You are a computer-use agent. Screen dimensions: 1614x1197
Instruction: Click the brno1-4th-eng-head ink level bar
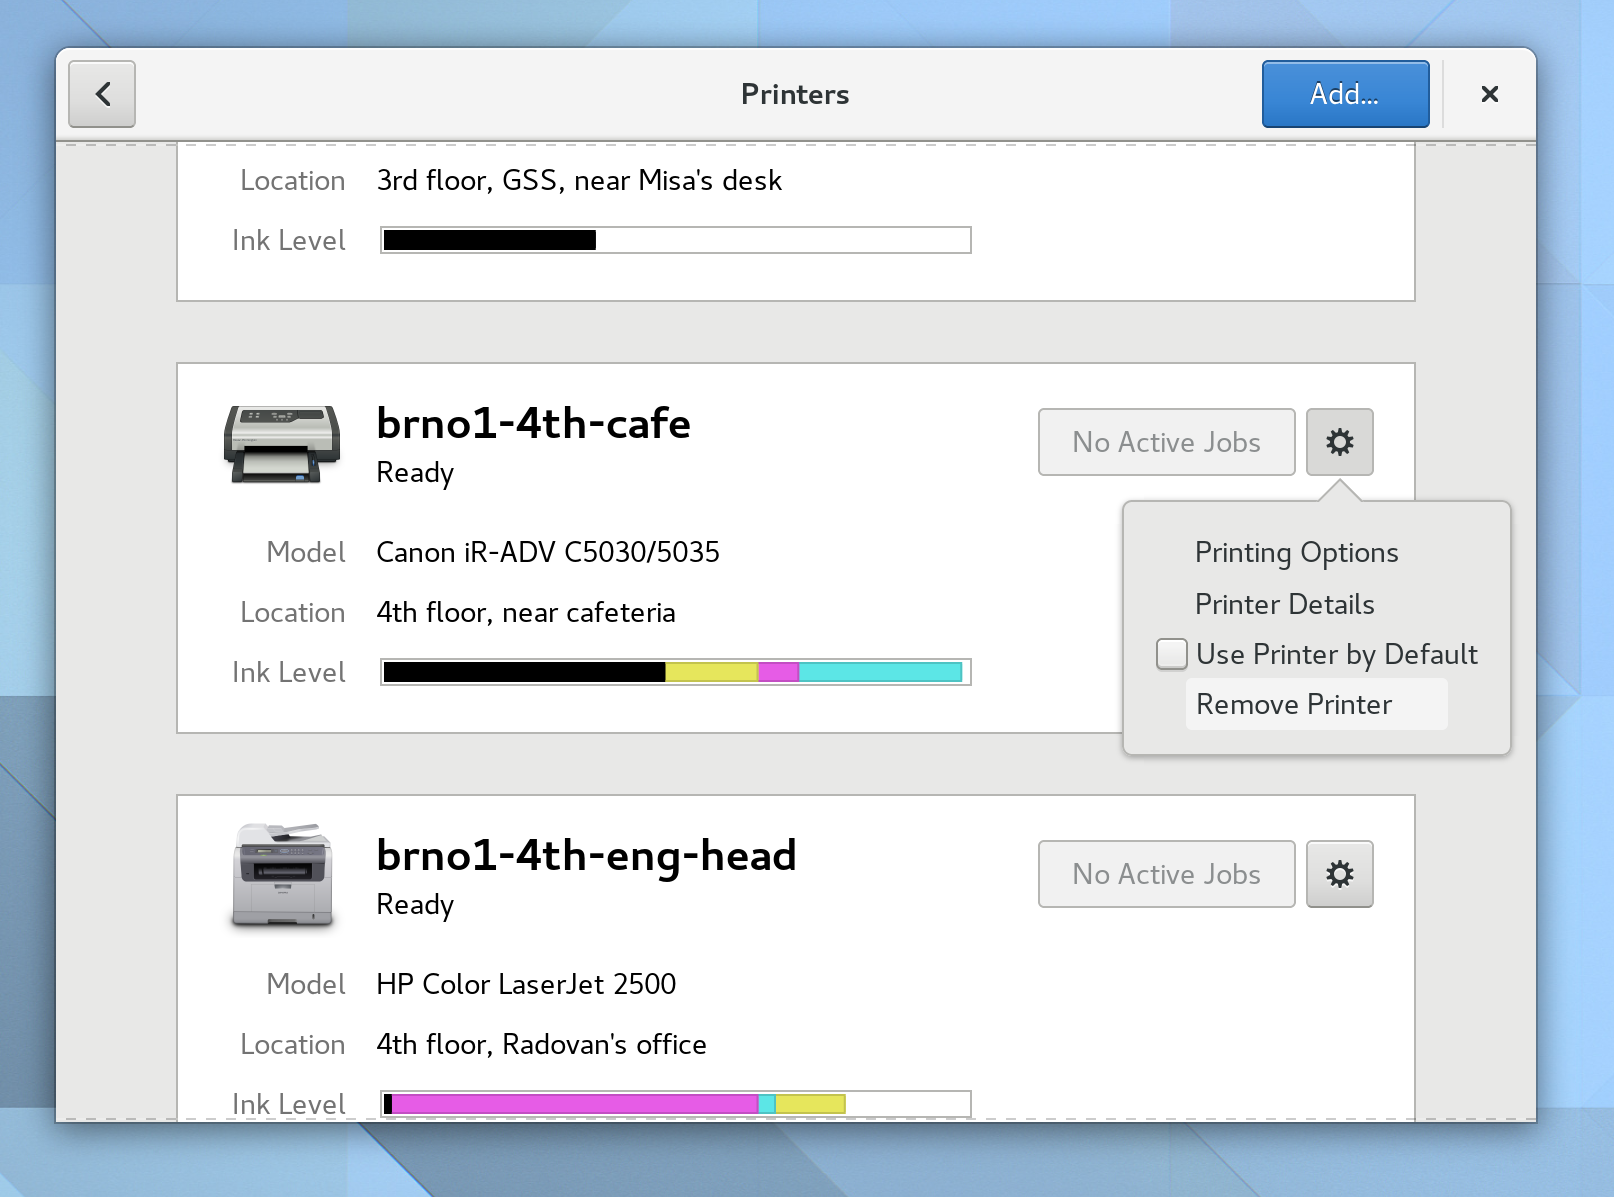click(x=676, y=1104)
